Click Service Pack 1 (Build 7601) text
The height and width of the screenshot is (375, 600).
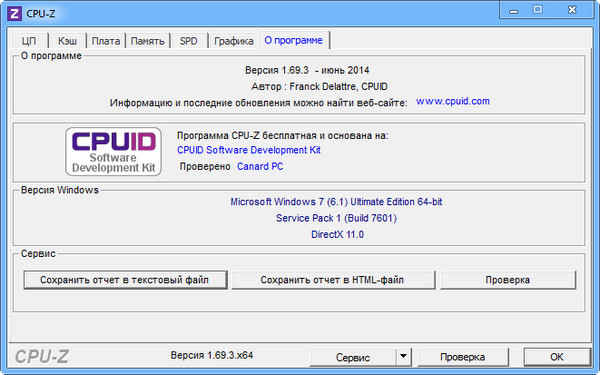tap(336, 218)
